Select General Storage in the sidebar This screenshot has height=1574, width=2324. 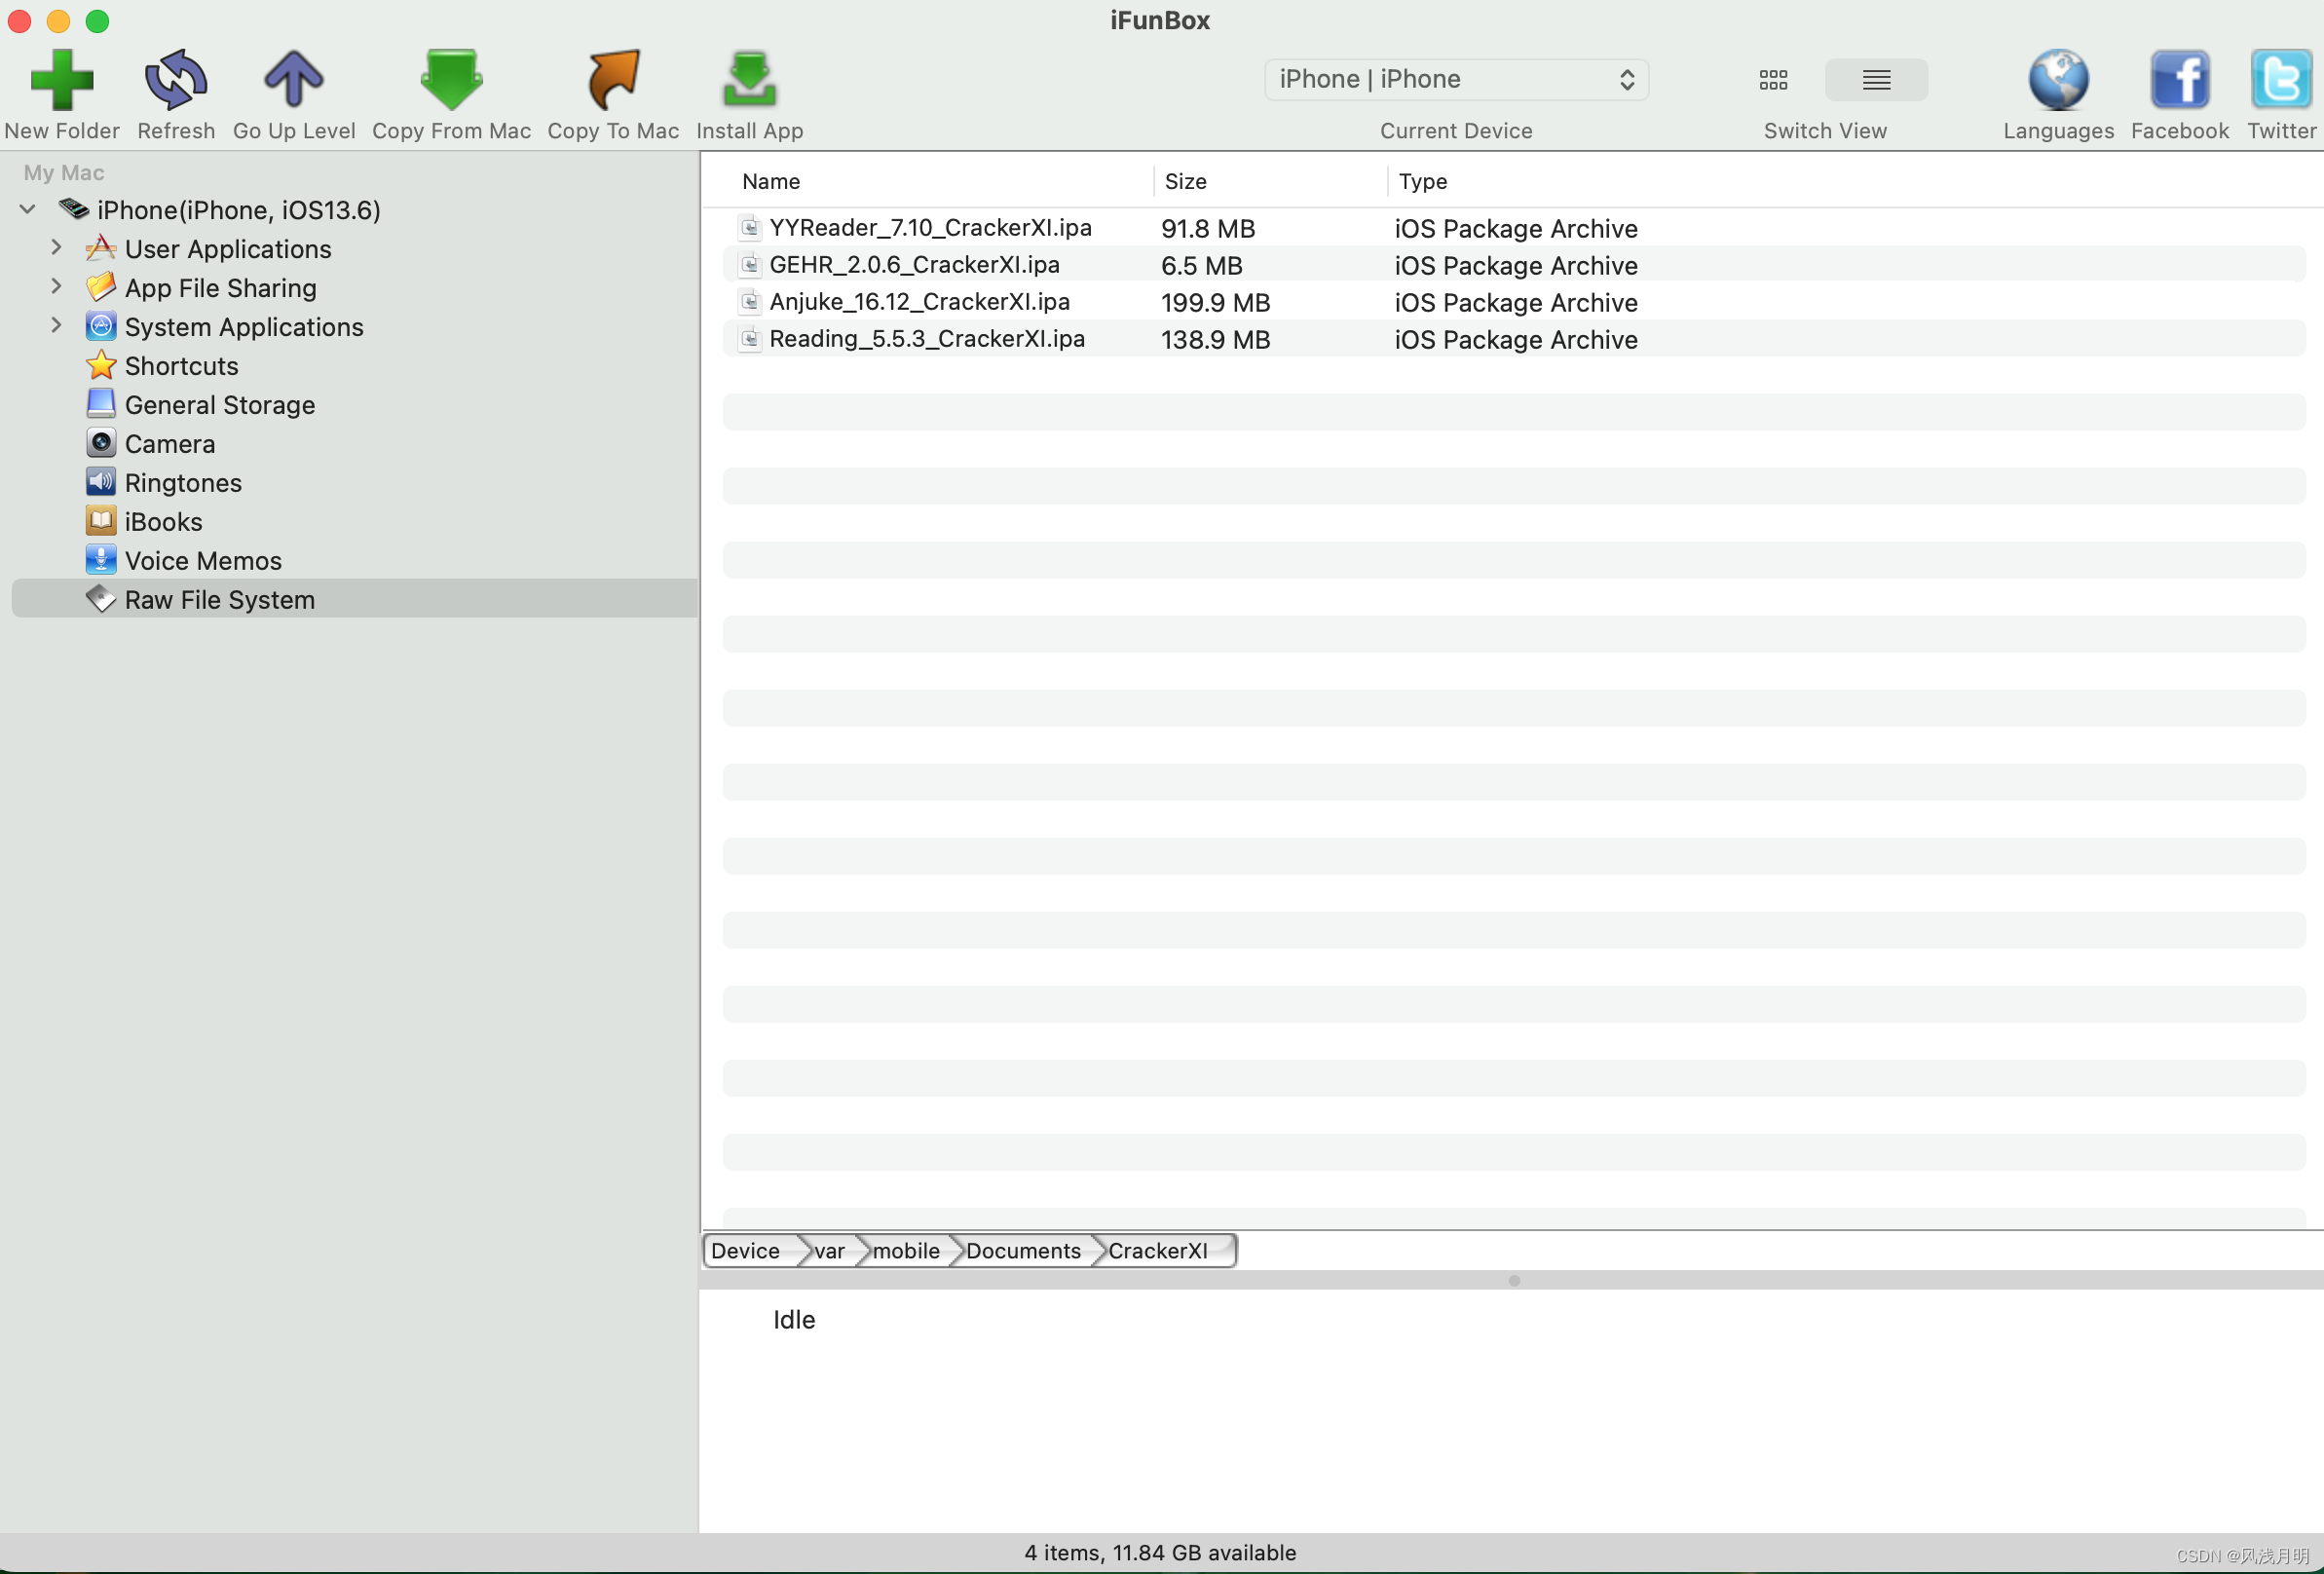pyautogui.click(x=219, y=405)
